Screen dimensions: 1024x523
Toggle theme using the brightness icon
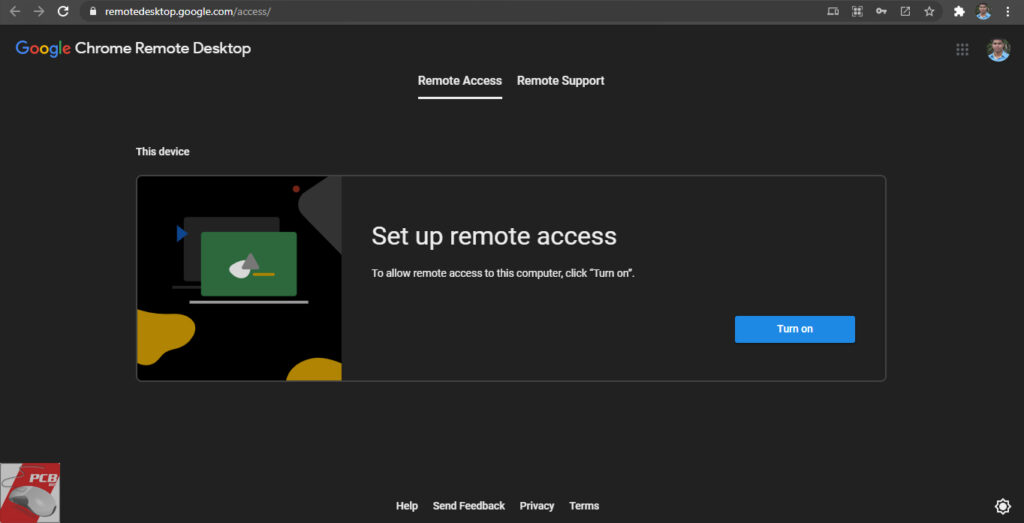[x=1003, y=506]
